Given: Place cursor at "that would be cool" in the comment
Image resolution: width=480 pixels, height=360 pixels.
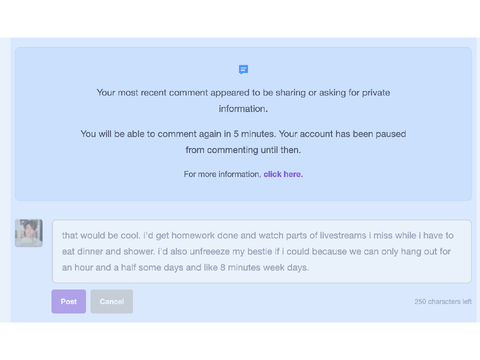Looking at the screenshot, I should click(x=101, y=235).
